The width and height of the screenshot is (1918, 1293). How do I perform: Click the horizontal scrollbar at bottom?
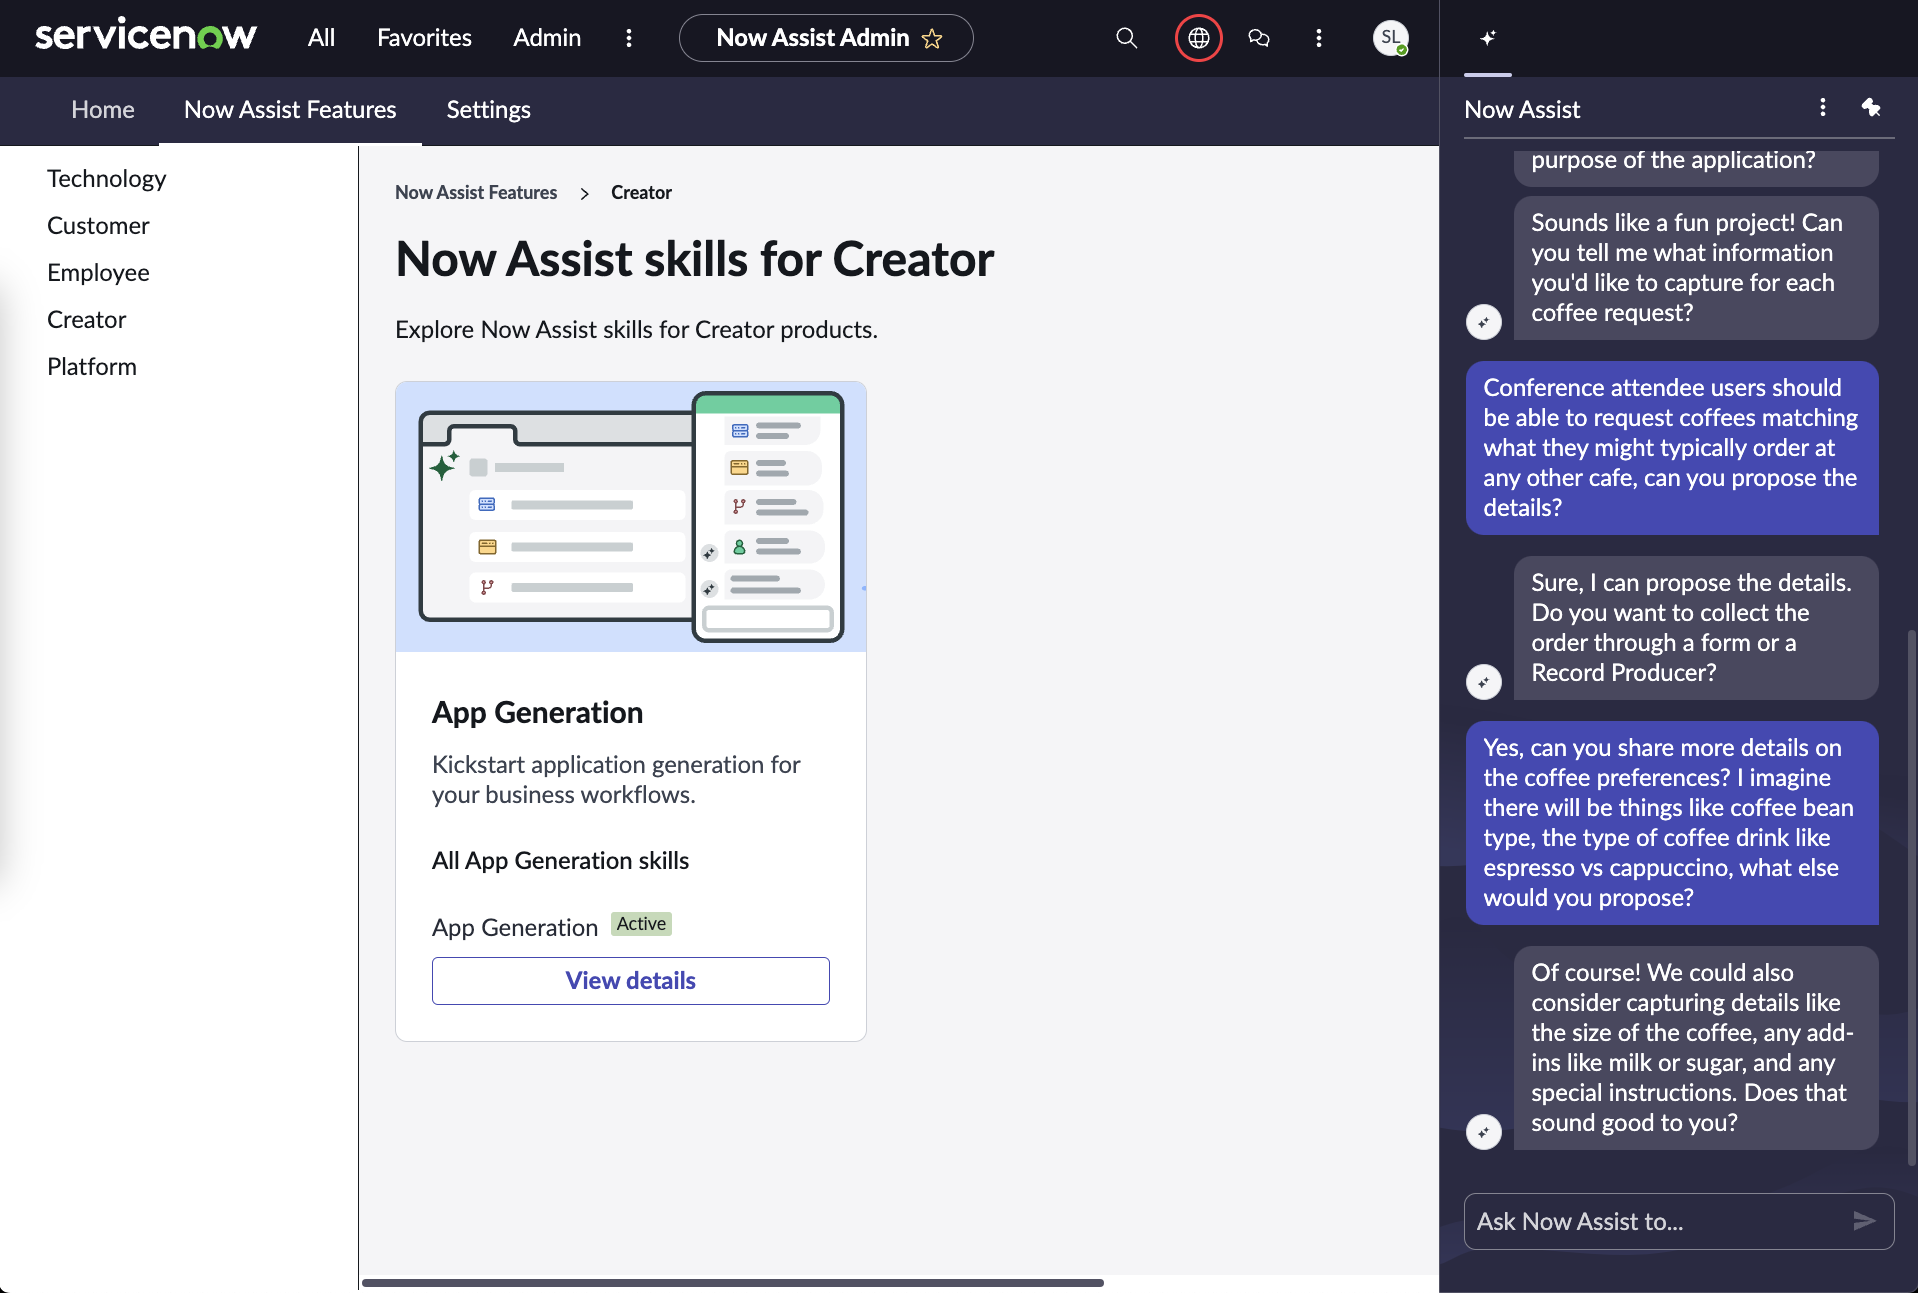click(732, 1282)
